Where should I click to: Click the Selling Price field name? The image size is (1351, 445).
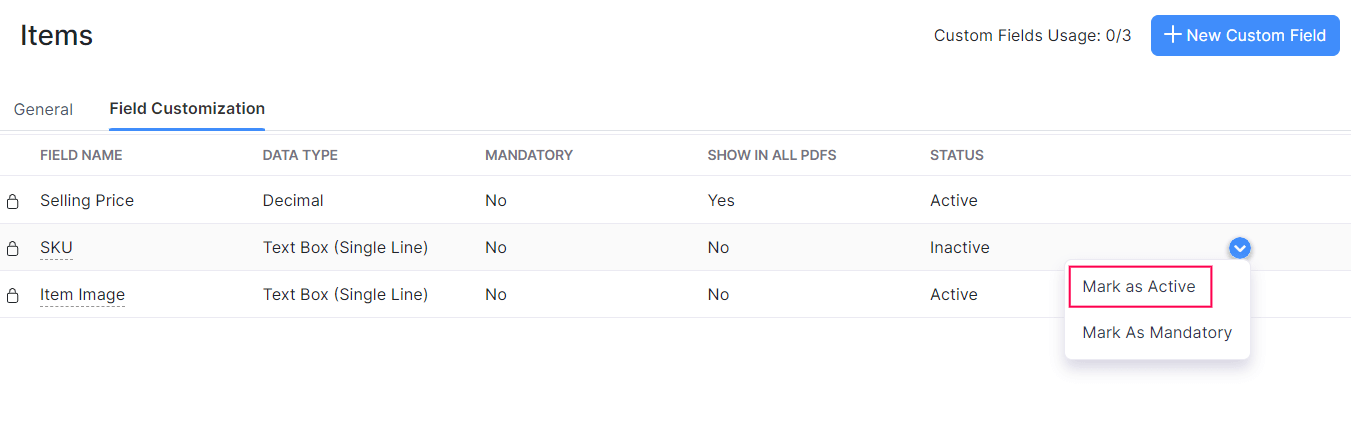pos(87,201)
